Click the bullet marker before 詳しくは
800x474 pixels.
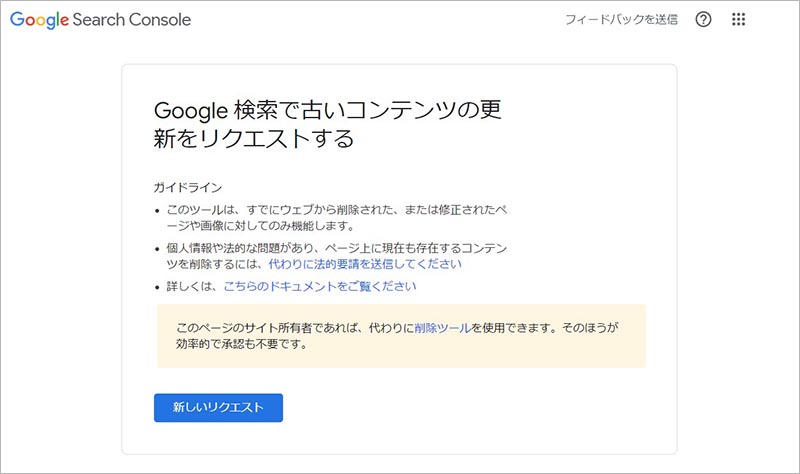pos(157,287)
